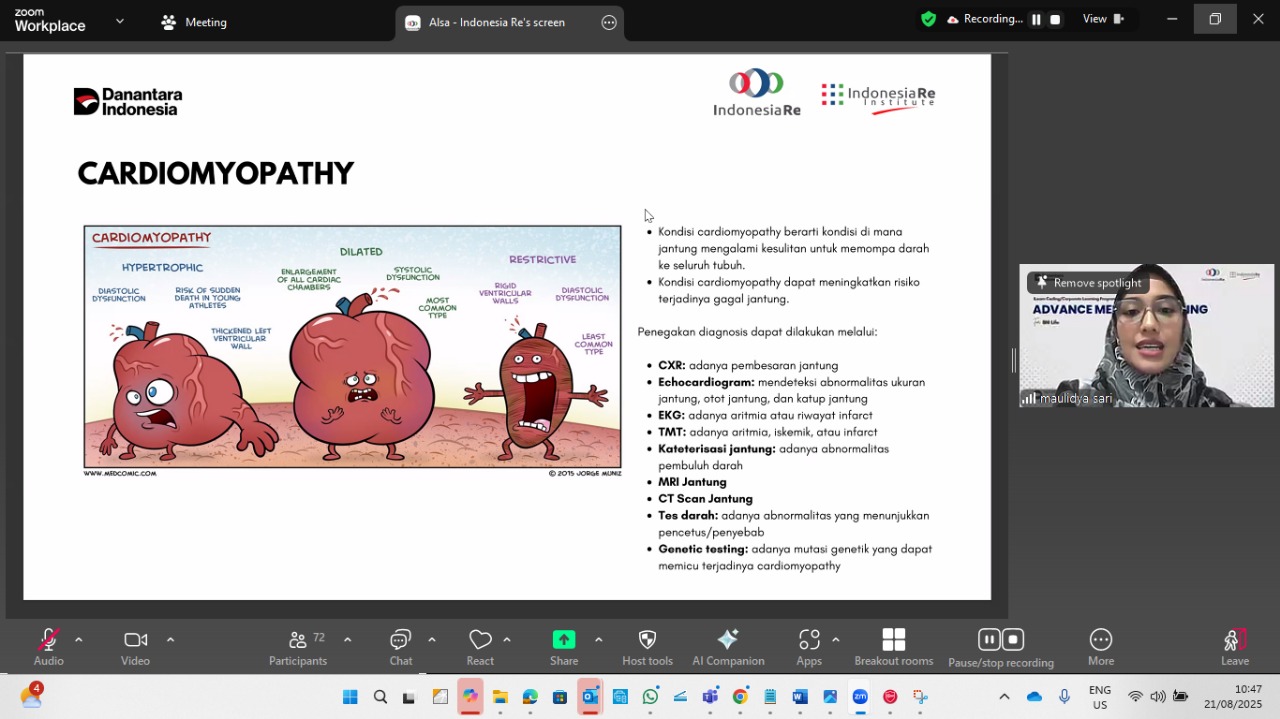Select the Alsa - Indonesia Re's screen tab
The height and width of the screenshot is (719, 1280).
[496, 22]
